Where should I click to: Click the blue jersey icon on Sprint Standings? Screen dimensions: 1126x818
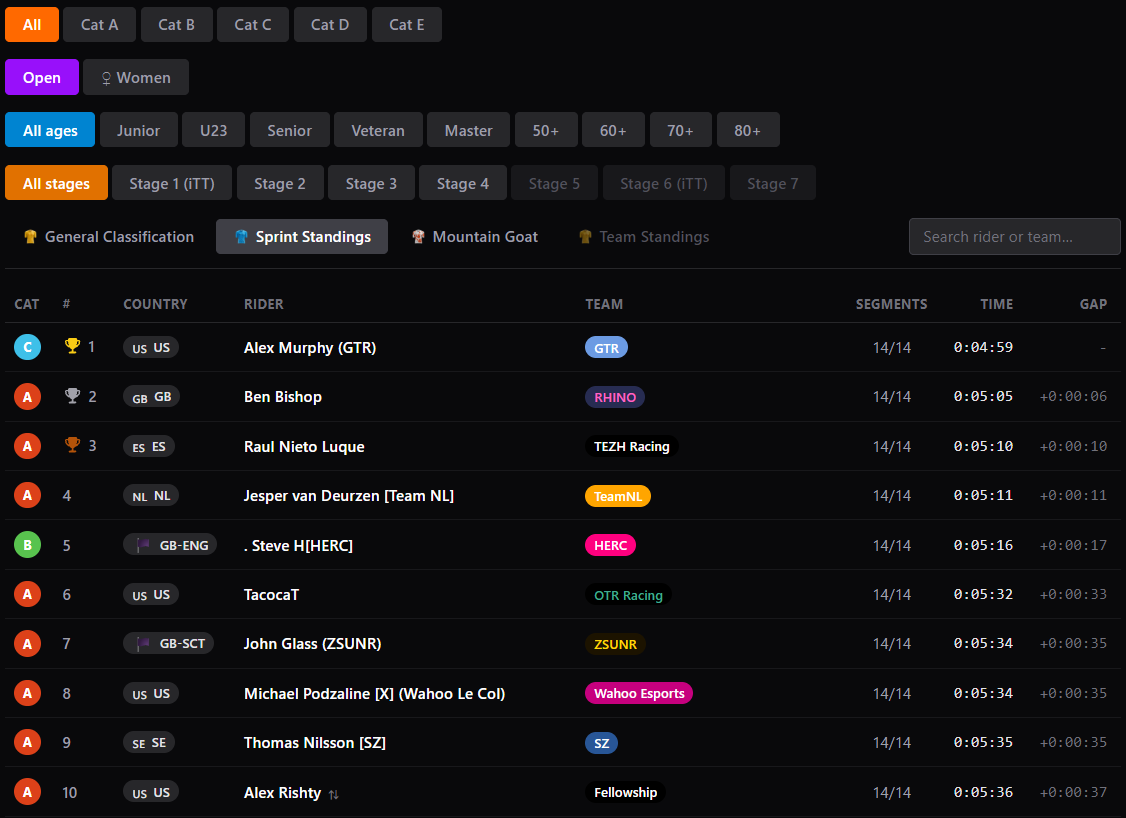(241, 236)
